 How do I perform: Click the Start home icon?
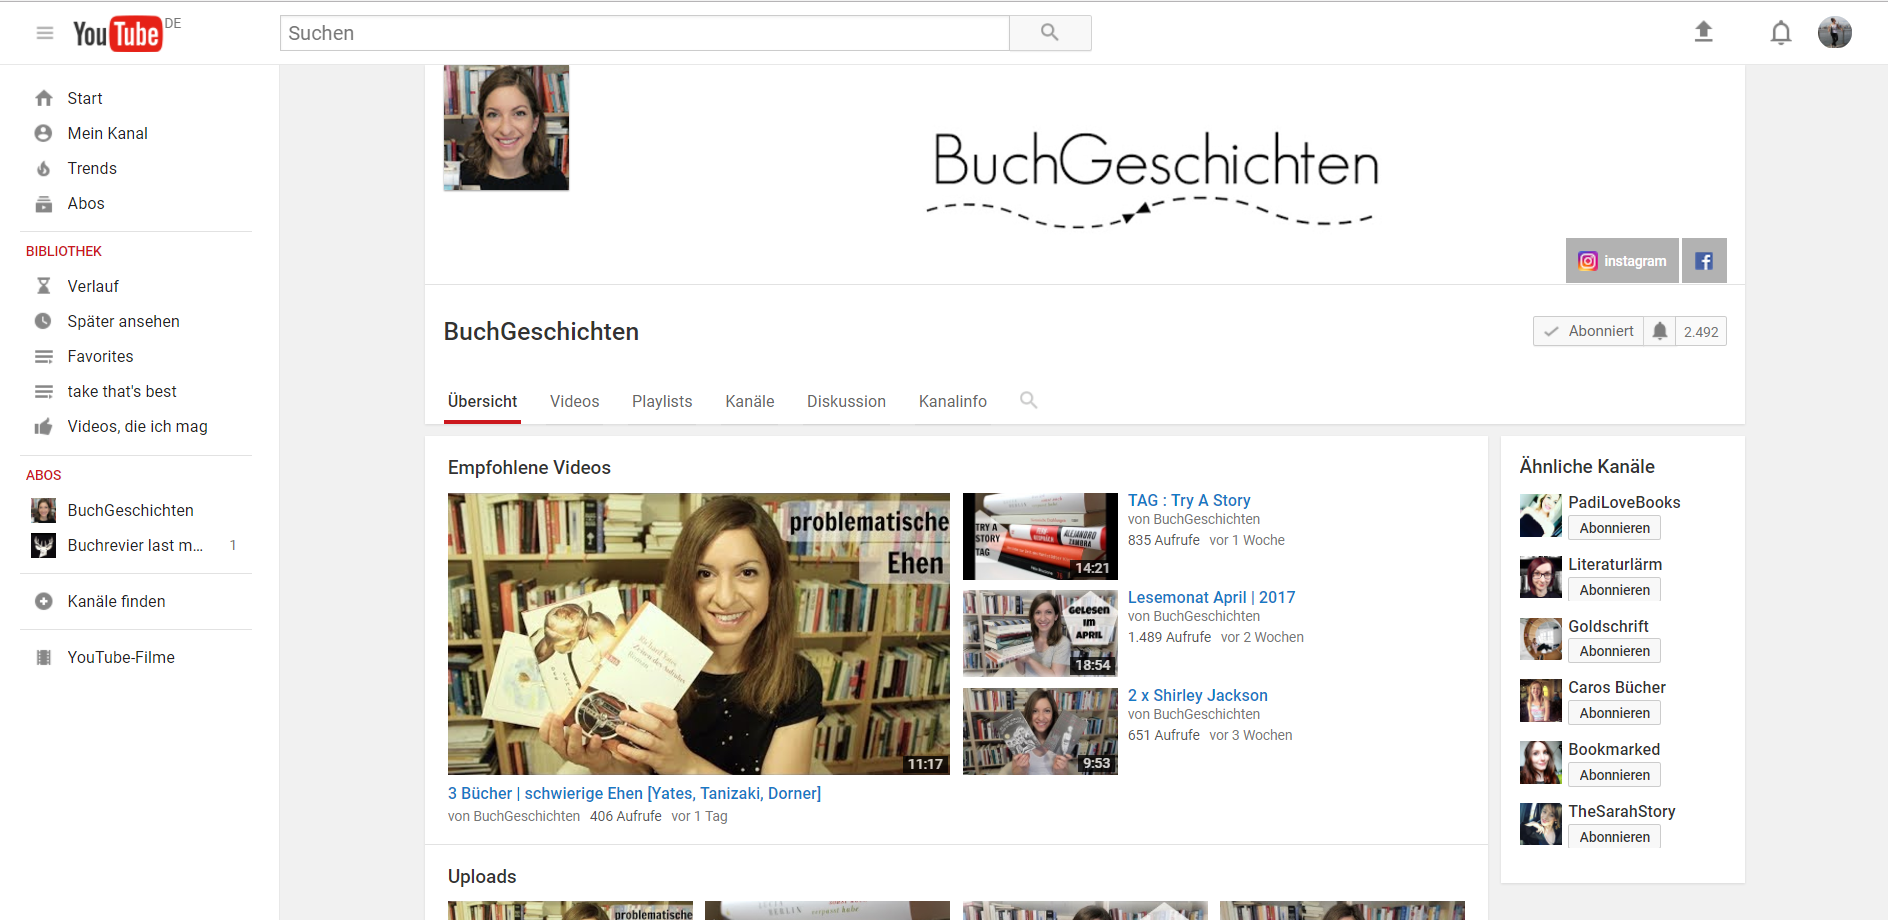click(44, 98)
